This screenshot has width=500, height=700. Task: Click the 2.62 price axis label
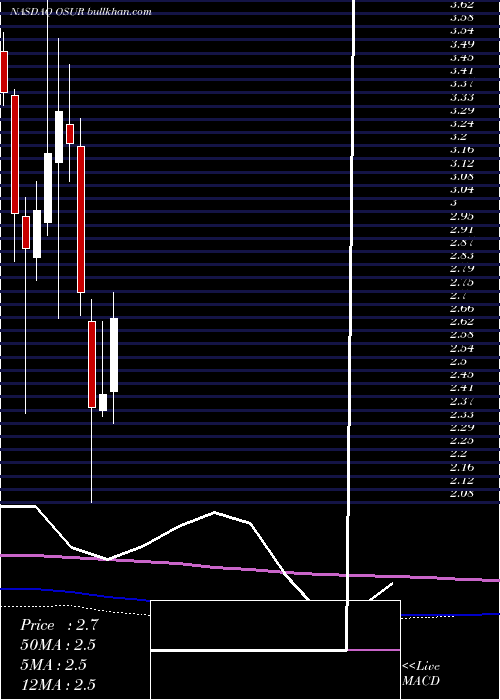point(462,322)
